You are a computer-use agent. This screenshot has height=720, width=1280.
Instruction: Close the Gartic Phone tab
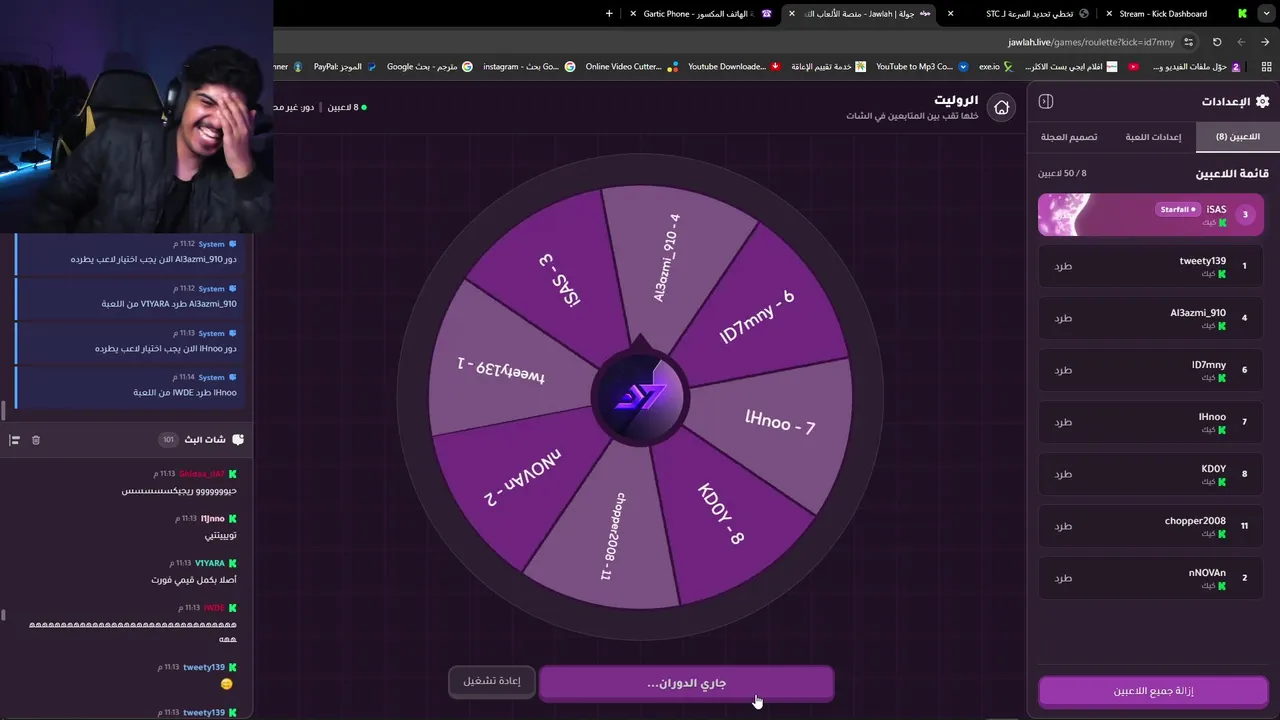pyautogui.click(x=633, y=14)
